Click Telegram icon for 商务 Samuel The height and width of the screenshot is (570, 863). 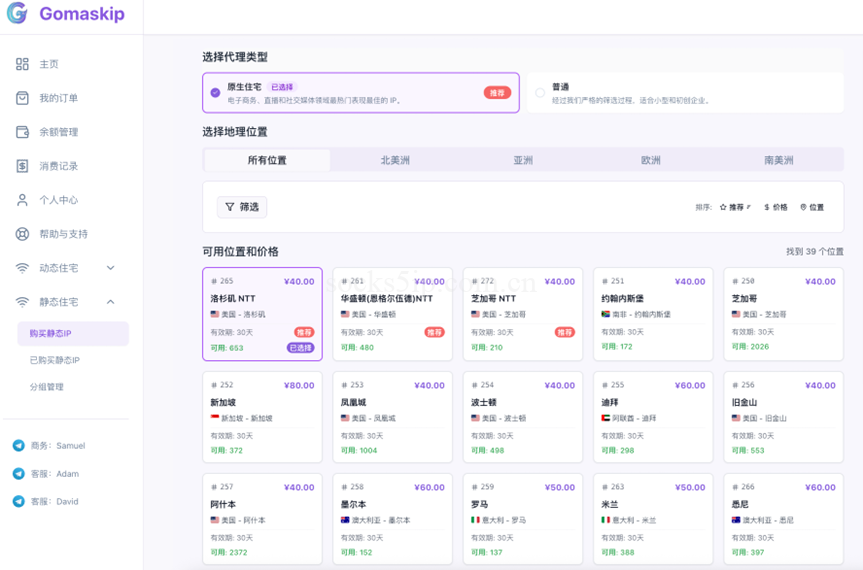tap(18, 446)
